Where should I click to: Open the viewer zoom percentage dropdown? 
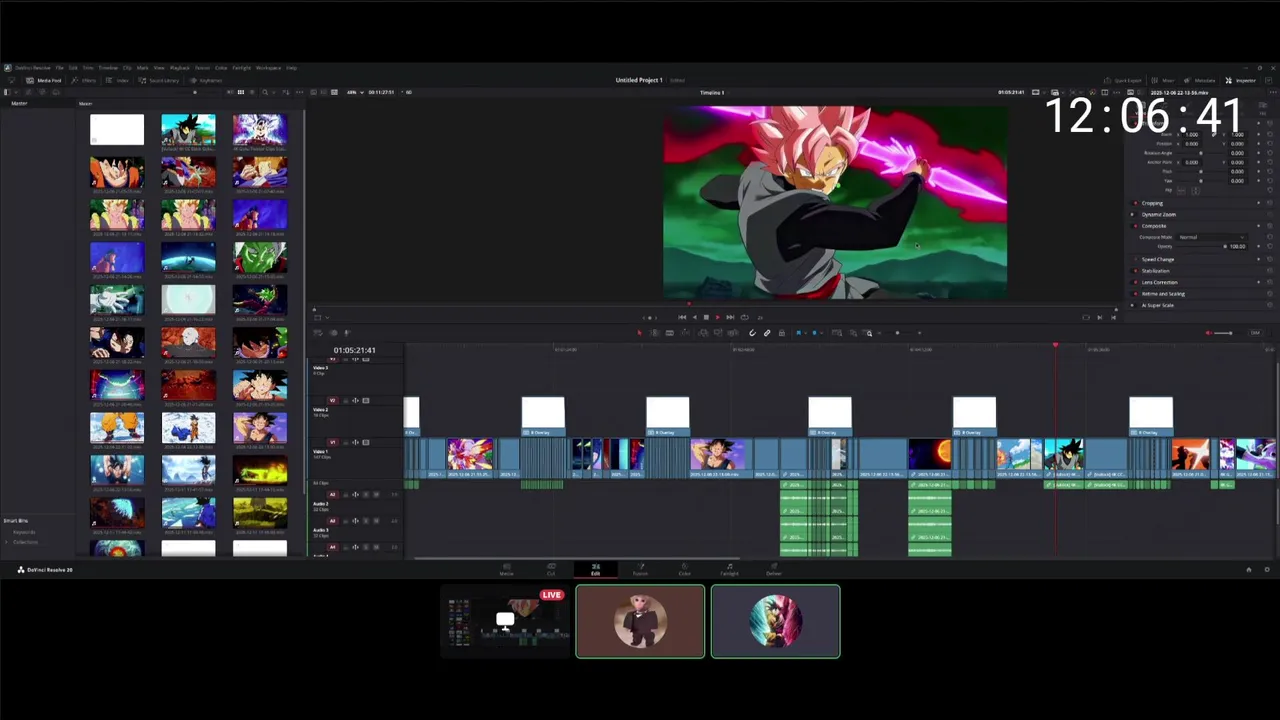click(357, 92)
